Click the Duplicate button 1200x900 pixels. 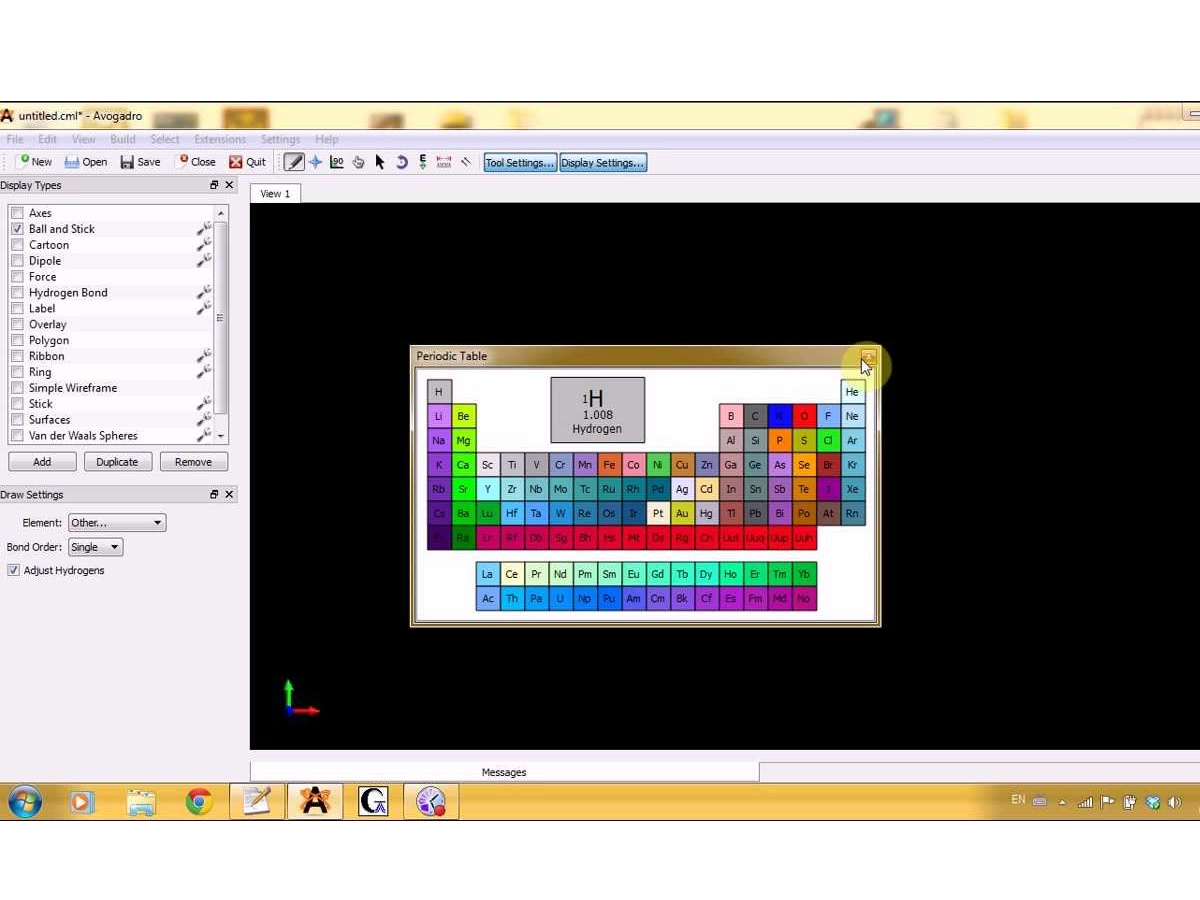click(x=117, y=462)
